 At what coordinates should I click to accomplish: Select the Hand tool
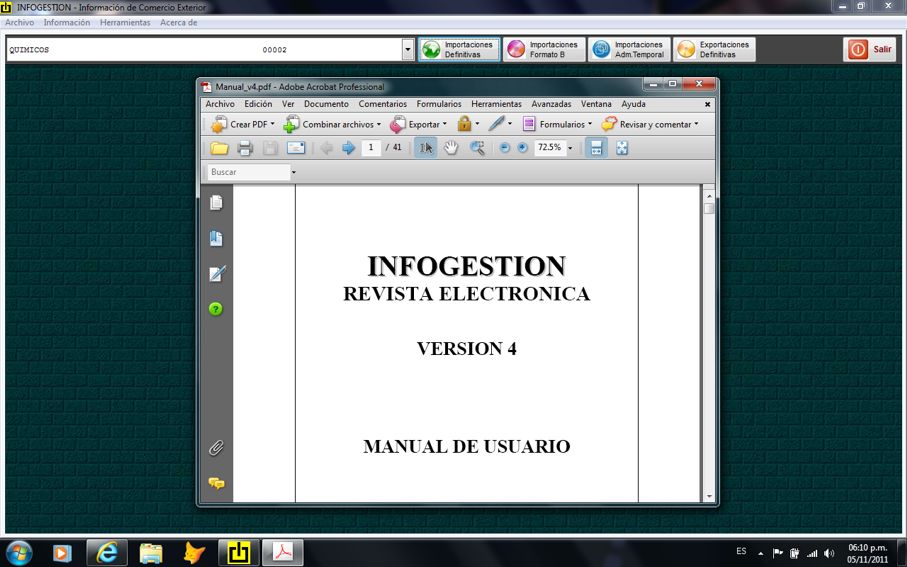pos(451,148)
